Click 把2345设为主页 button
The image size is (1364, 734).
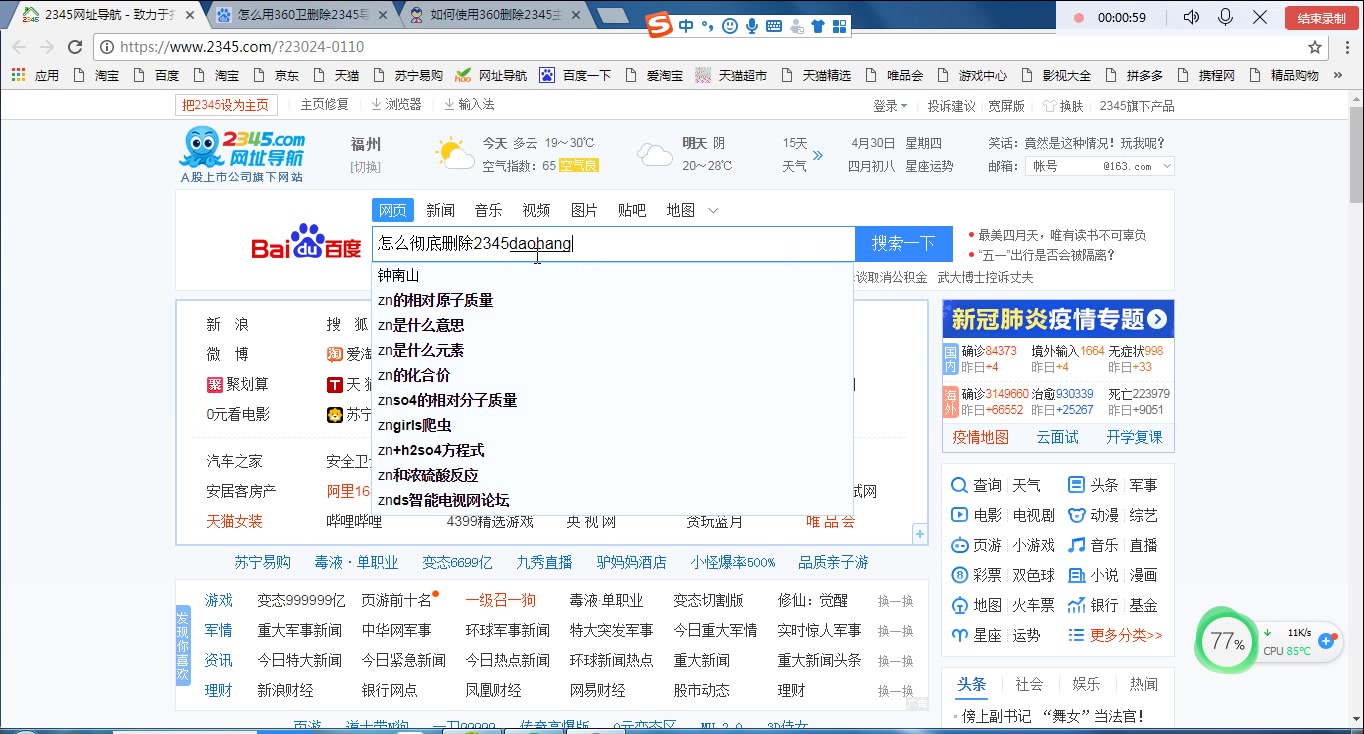[x=225, y=105]
